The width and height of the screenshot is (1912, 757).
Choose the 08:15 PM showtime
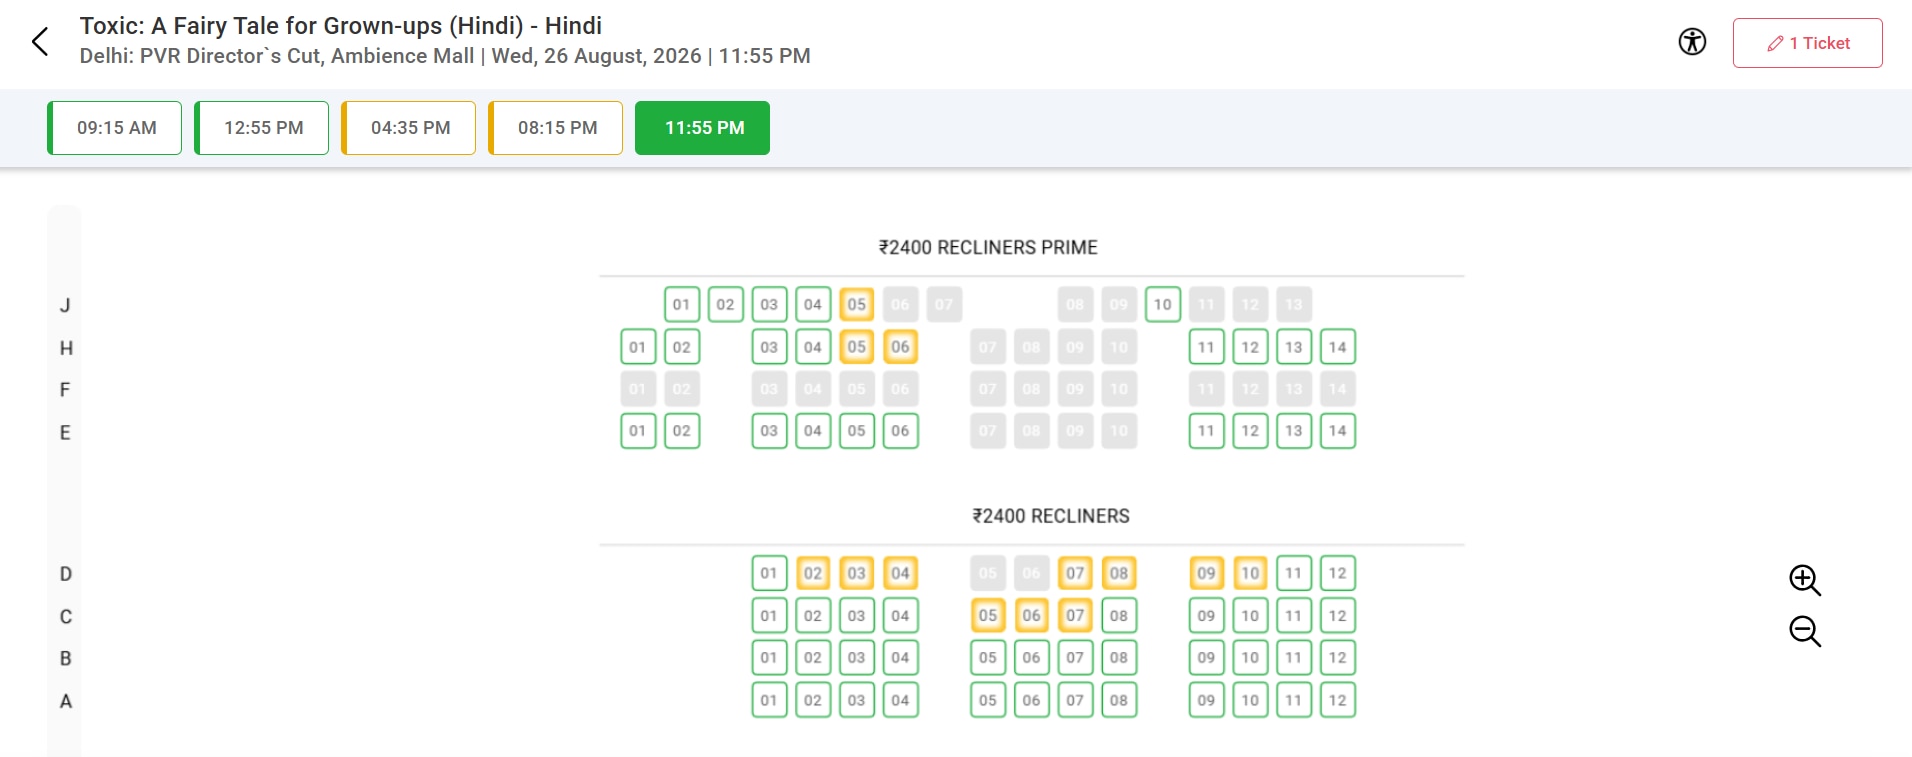coord(556,128)
